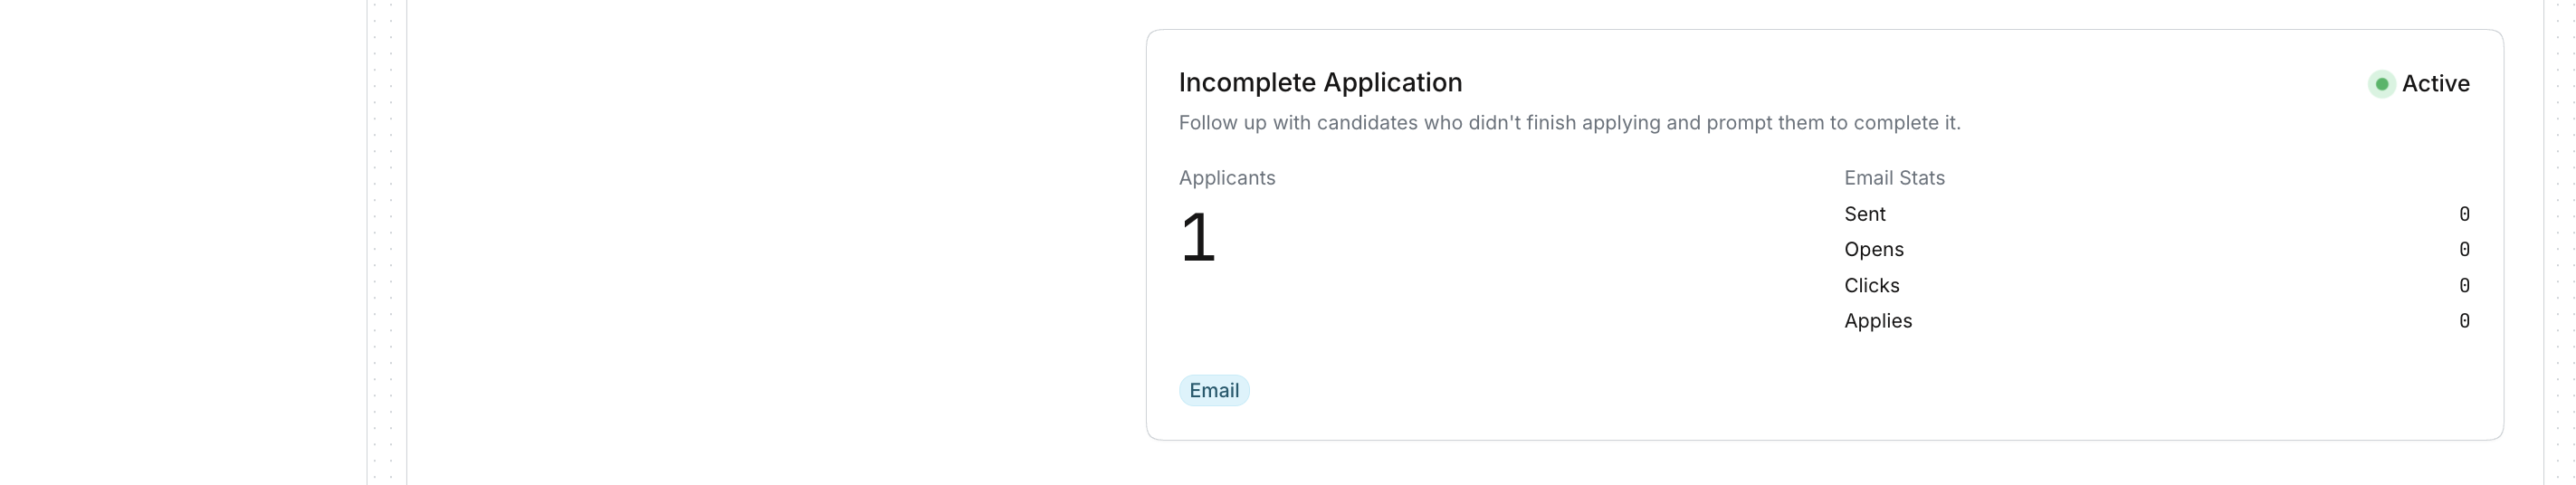The height and width of the screenshot is (485, 2576).
Task: Click the dotted vertical strip left of content
Action: [386, 242]
